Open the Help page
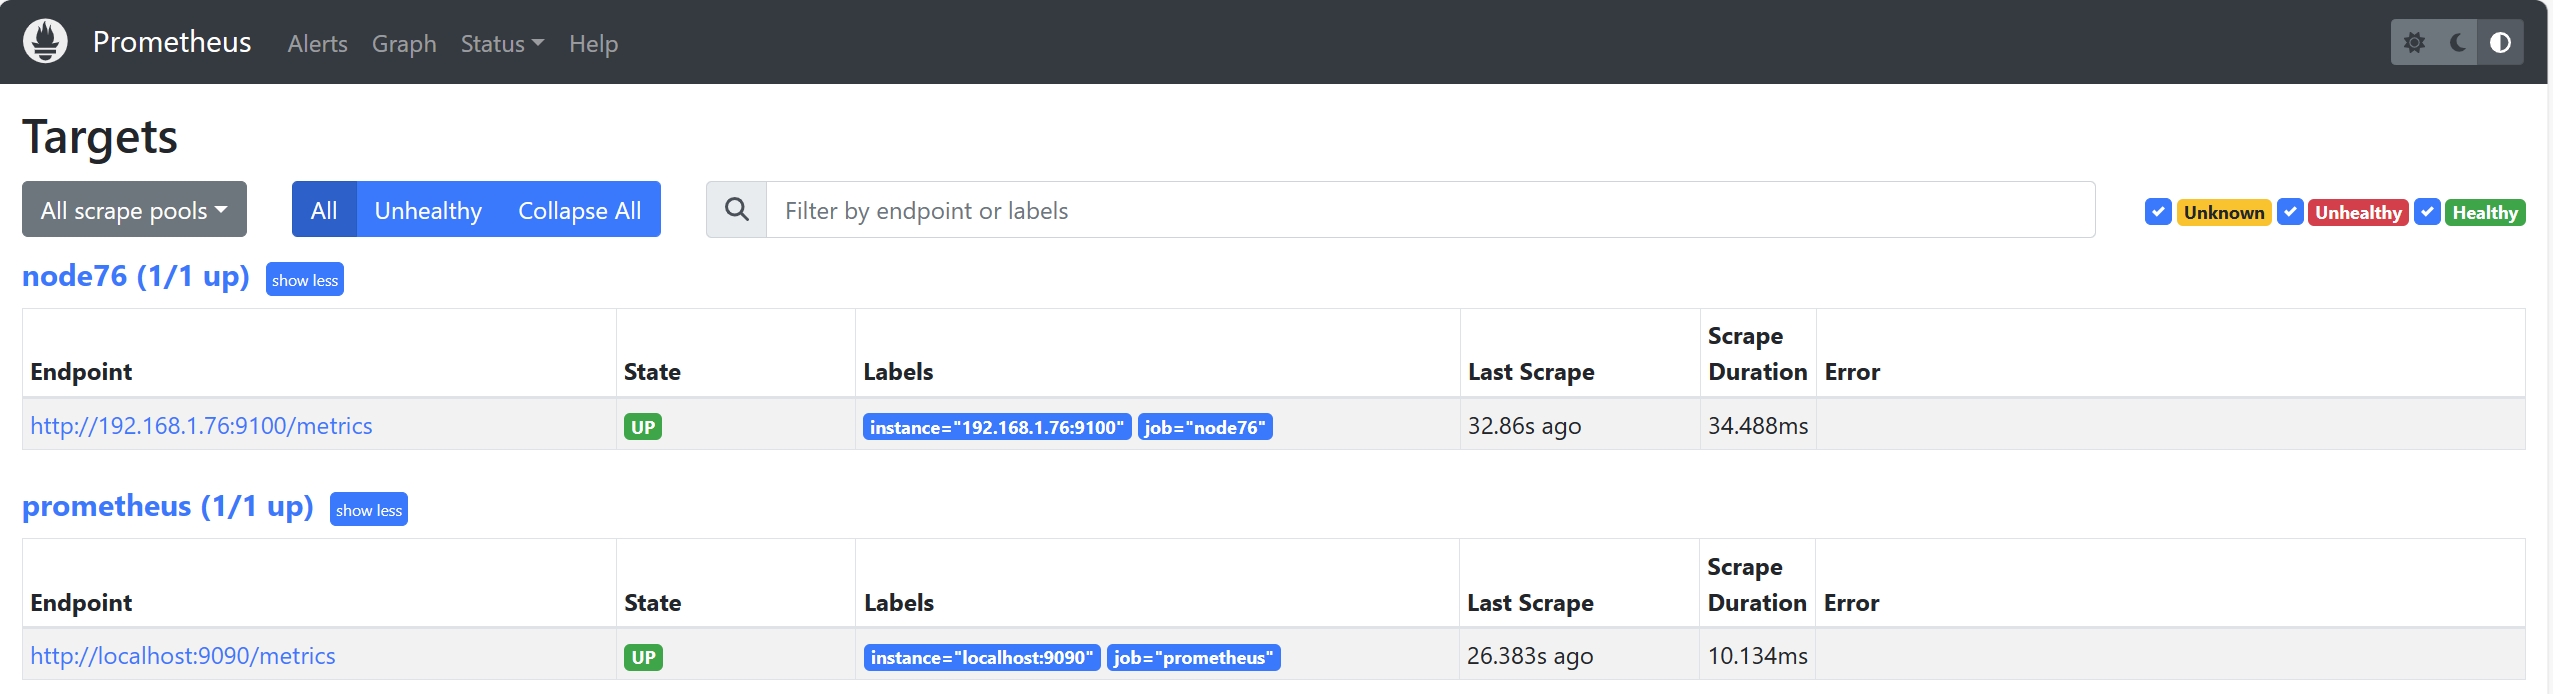 tap(594, 44)
